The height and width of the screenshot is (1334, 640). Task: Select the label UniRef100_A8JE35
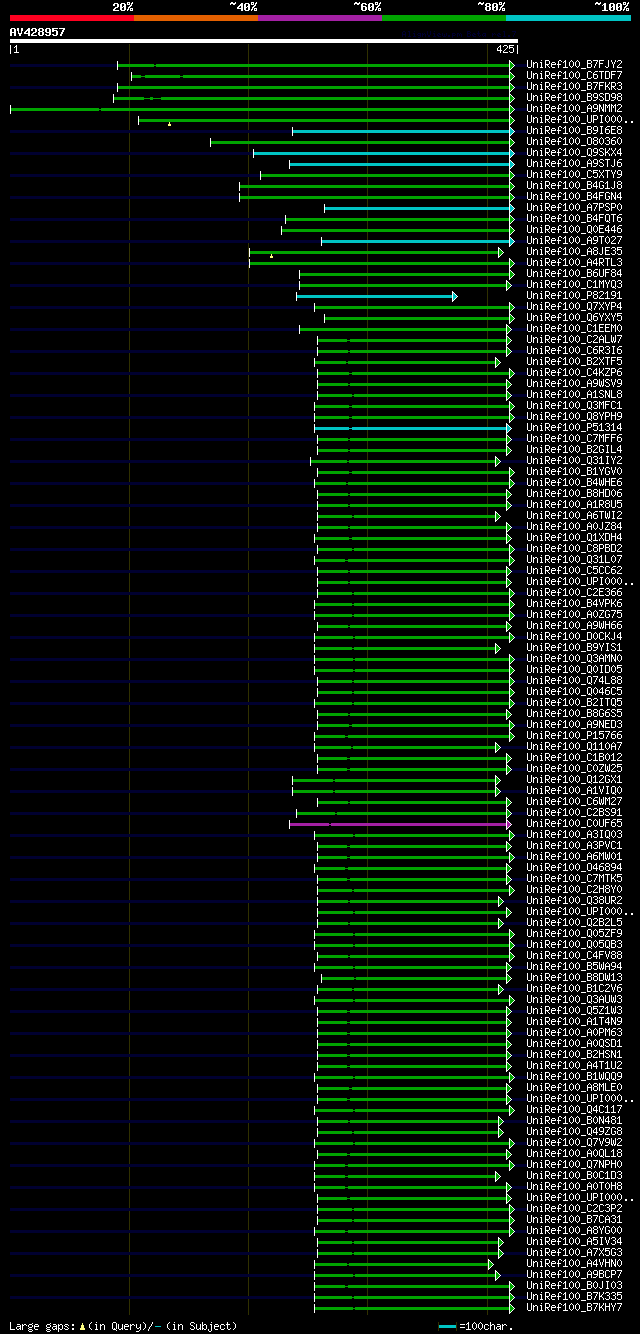574,252
